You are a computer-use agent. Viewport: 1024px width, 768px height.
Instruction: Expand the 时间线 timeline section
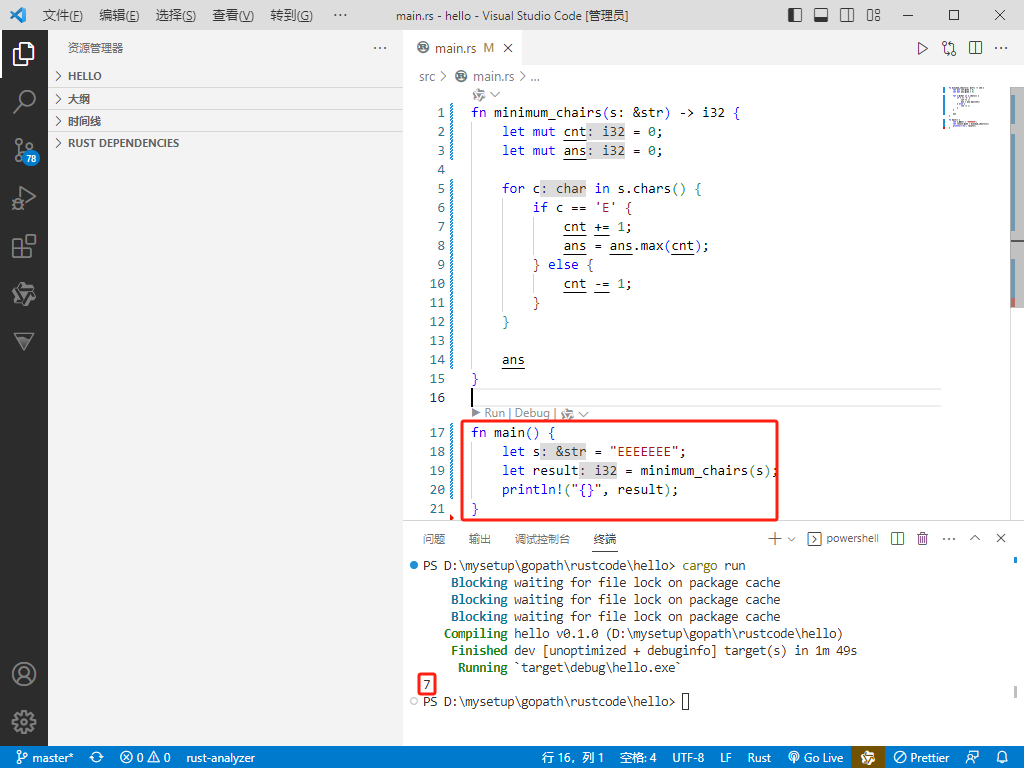(x=225, y=121)
